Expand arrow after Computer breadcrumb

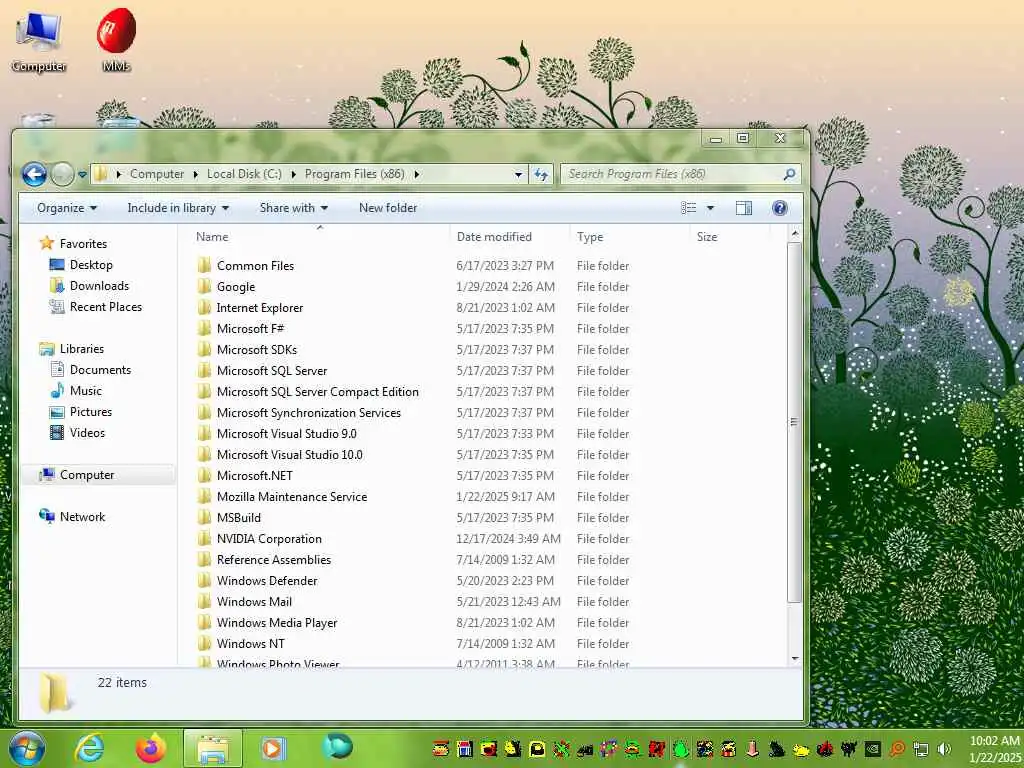pos(195,174)
